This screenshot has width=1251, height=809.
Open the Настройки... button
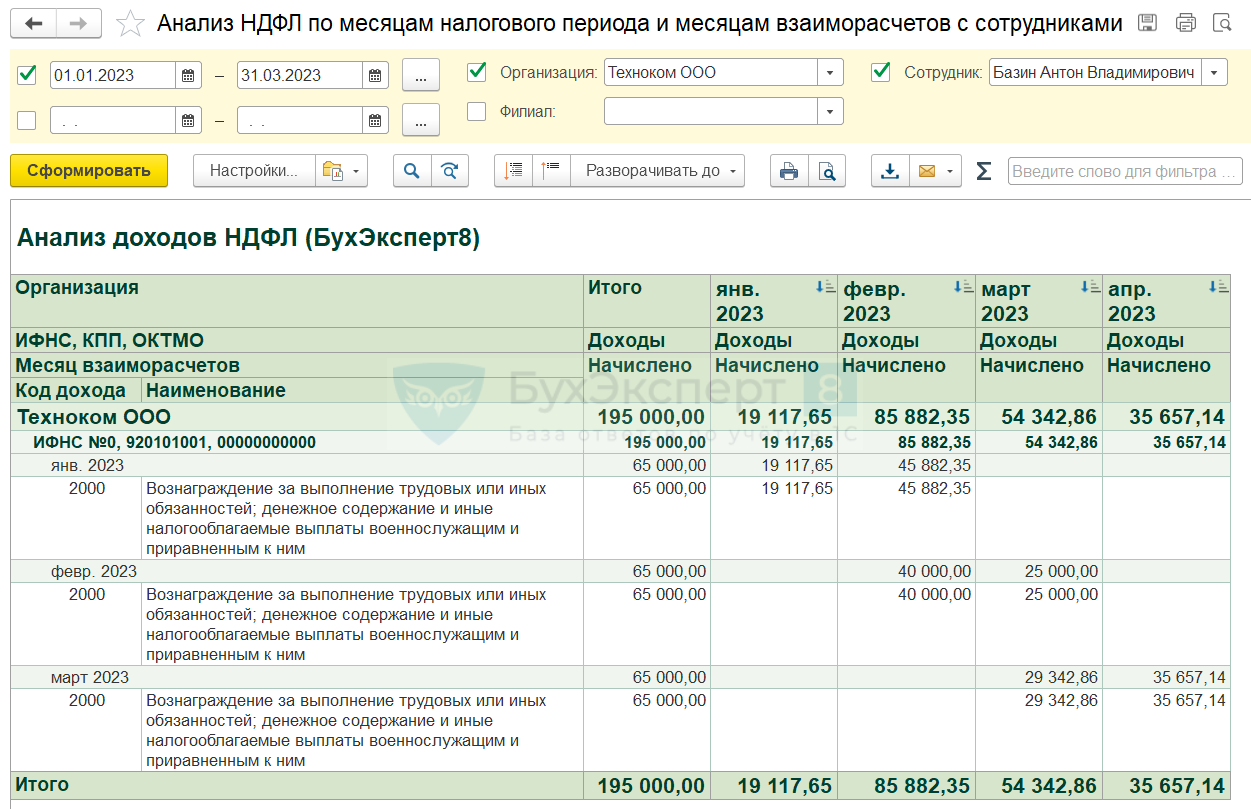(x=254, y=171)
